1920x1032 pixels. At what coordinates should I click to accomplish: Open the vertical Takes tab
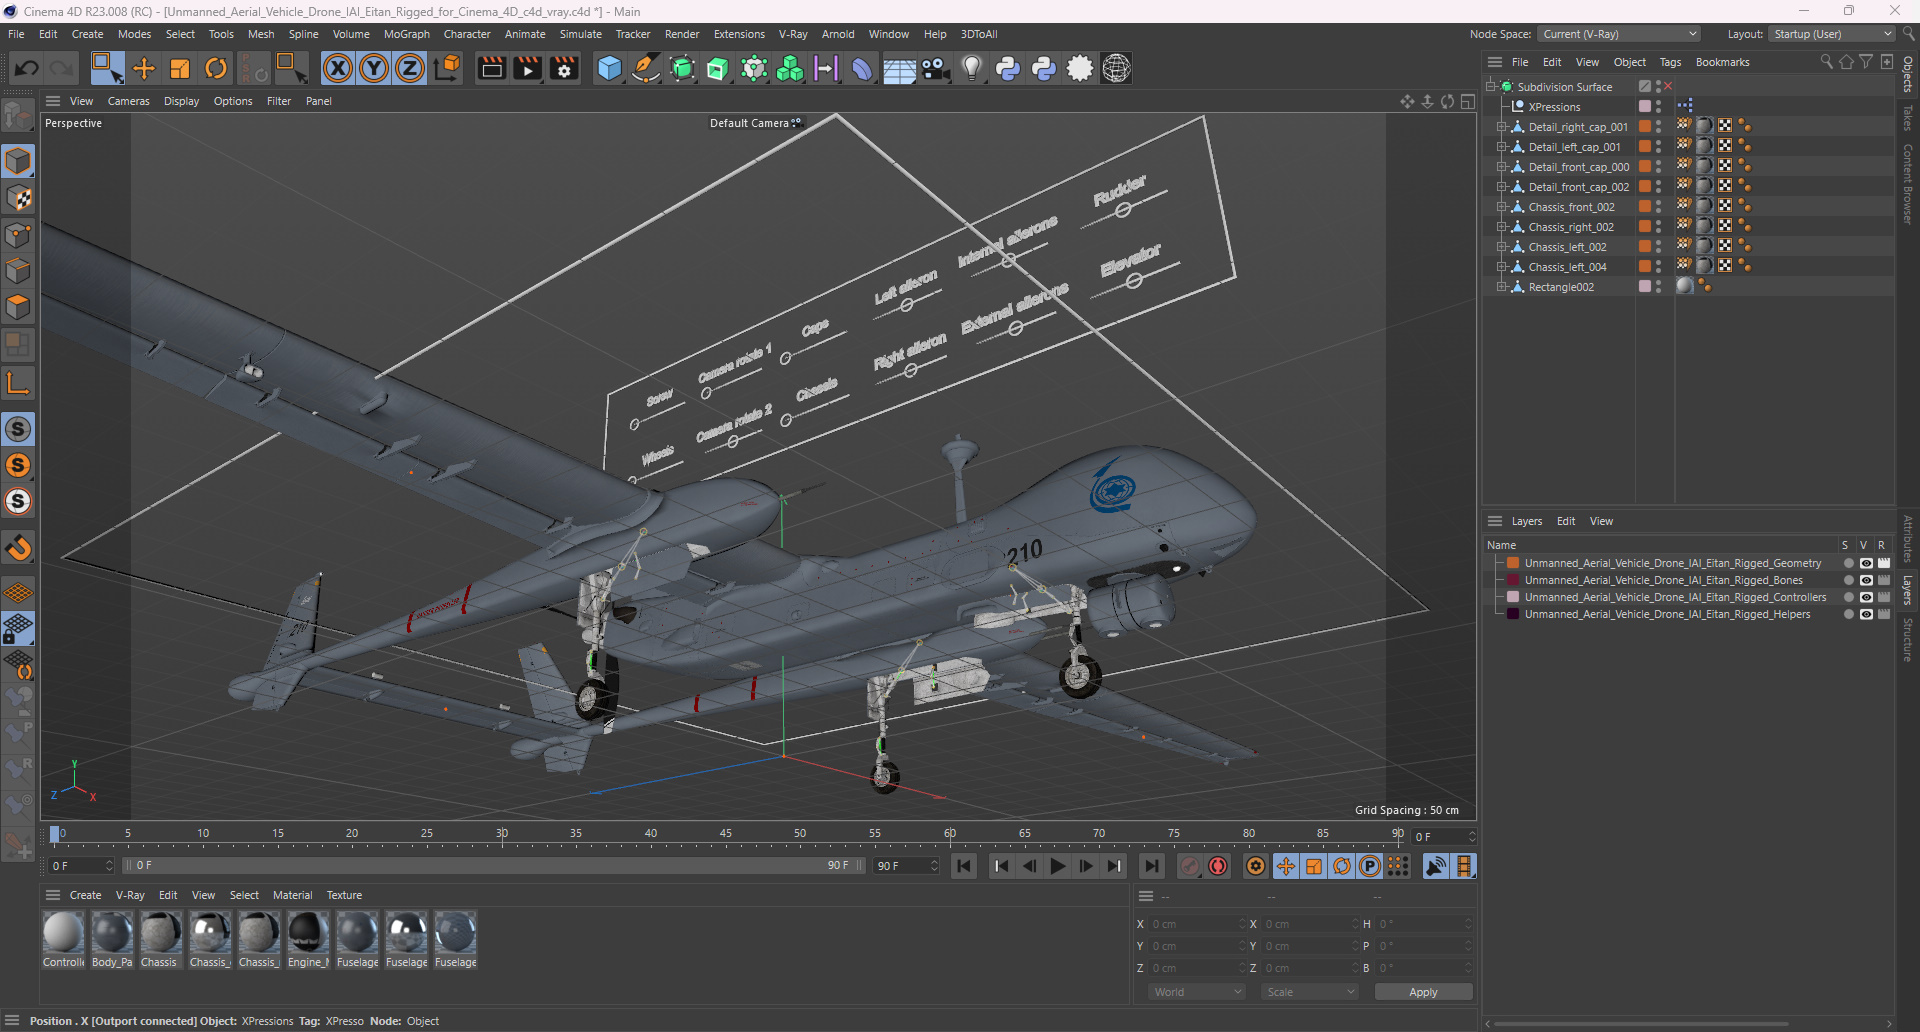point(1908,118)
